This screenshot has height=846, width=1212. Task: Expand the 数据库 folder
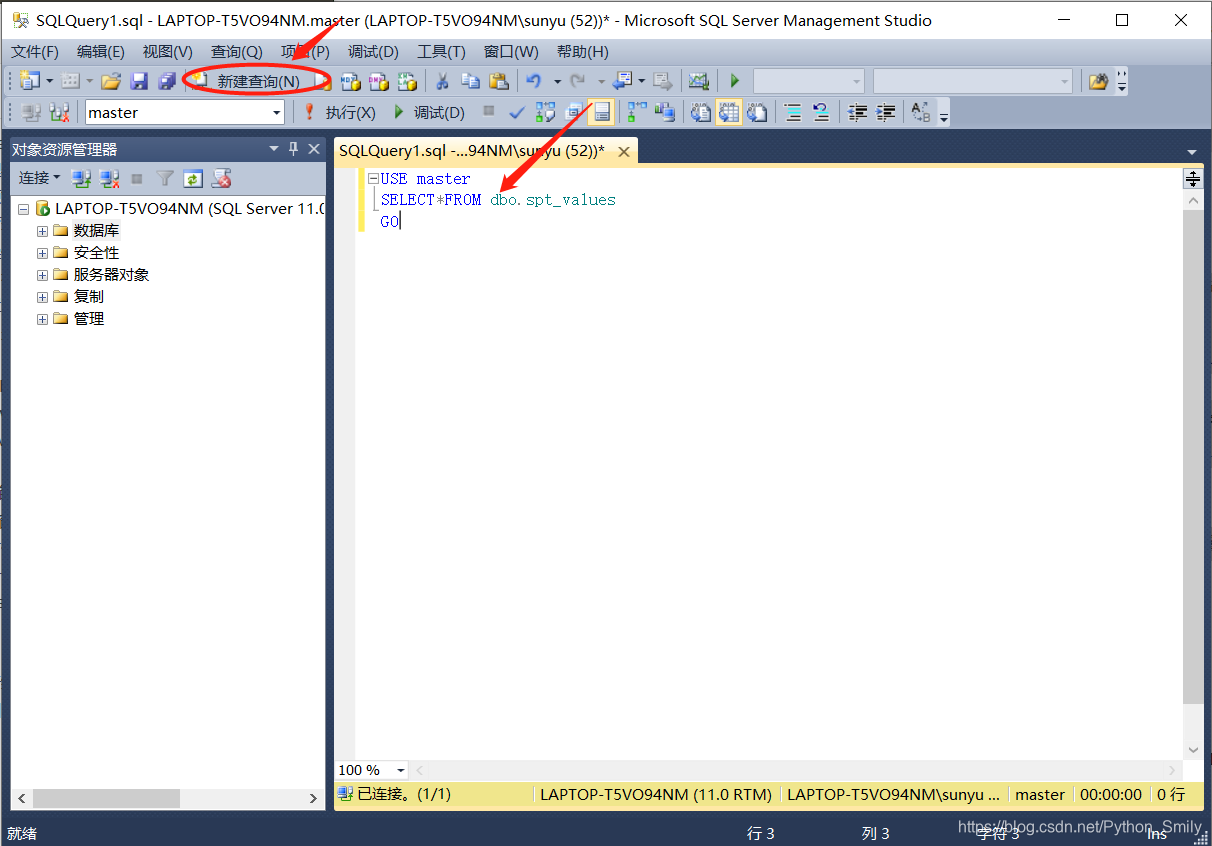[42, 231]
